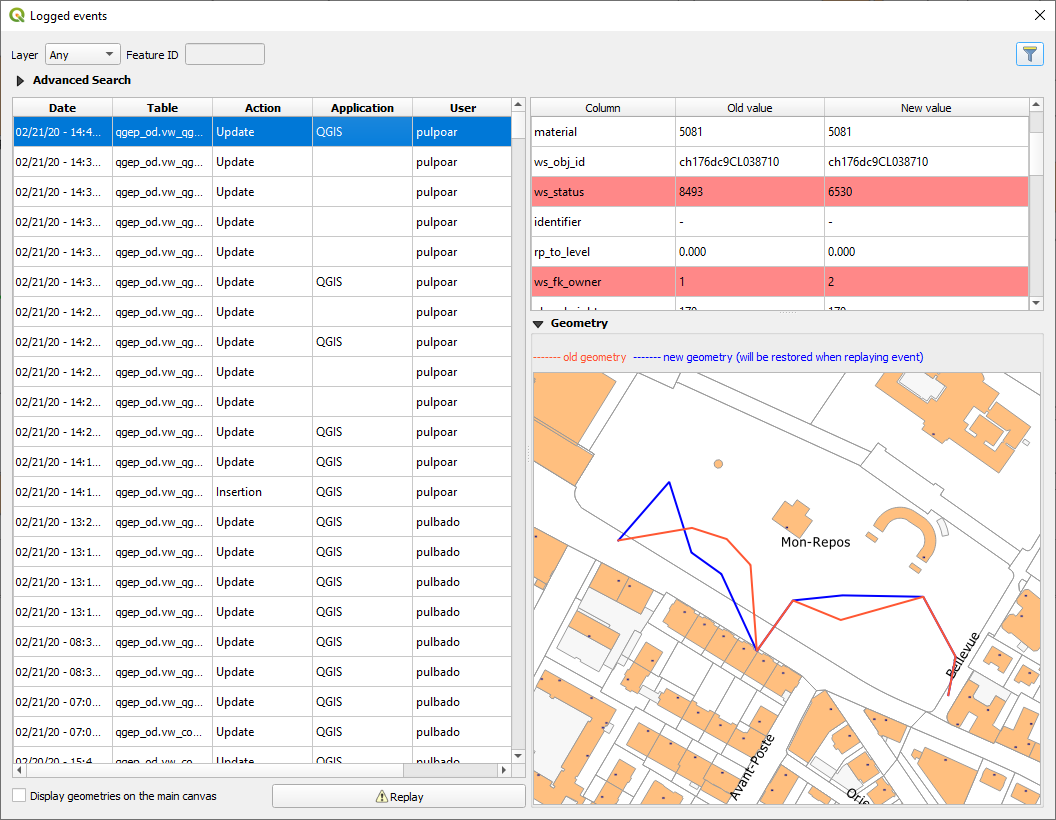Image resolution: width=1056 pixels, height=820 pixels.
Task: Click the QGIS logo in title bar
Action: [17, 15]
